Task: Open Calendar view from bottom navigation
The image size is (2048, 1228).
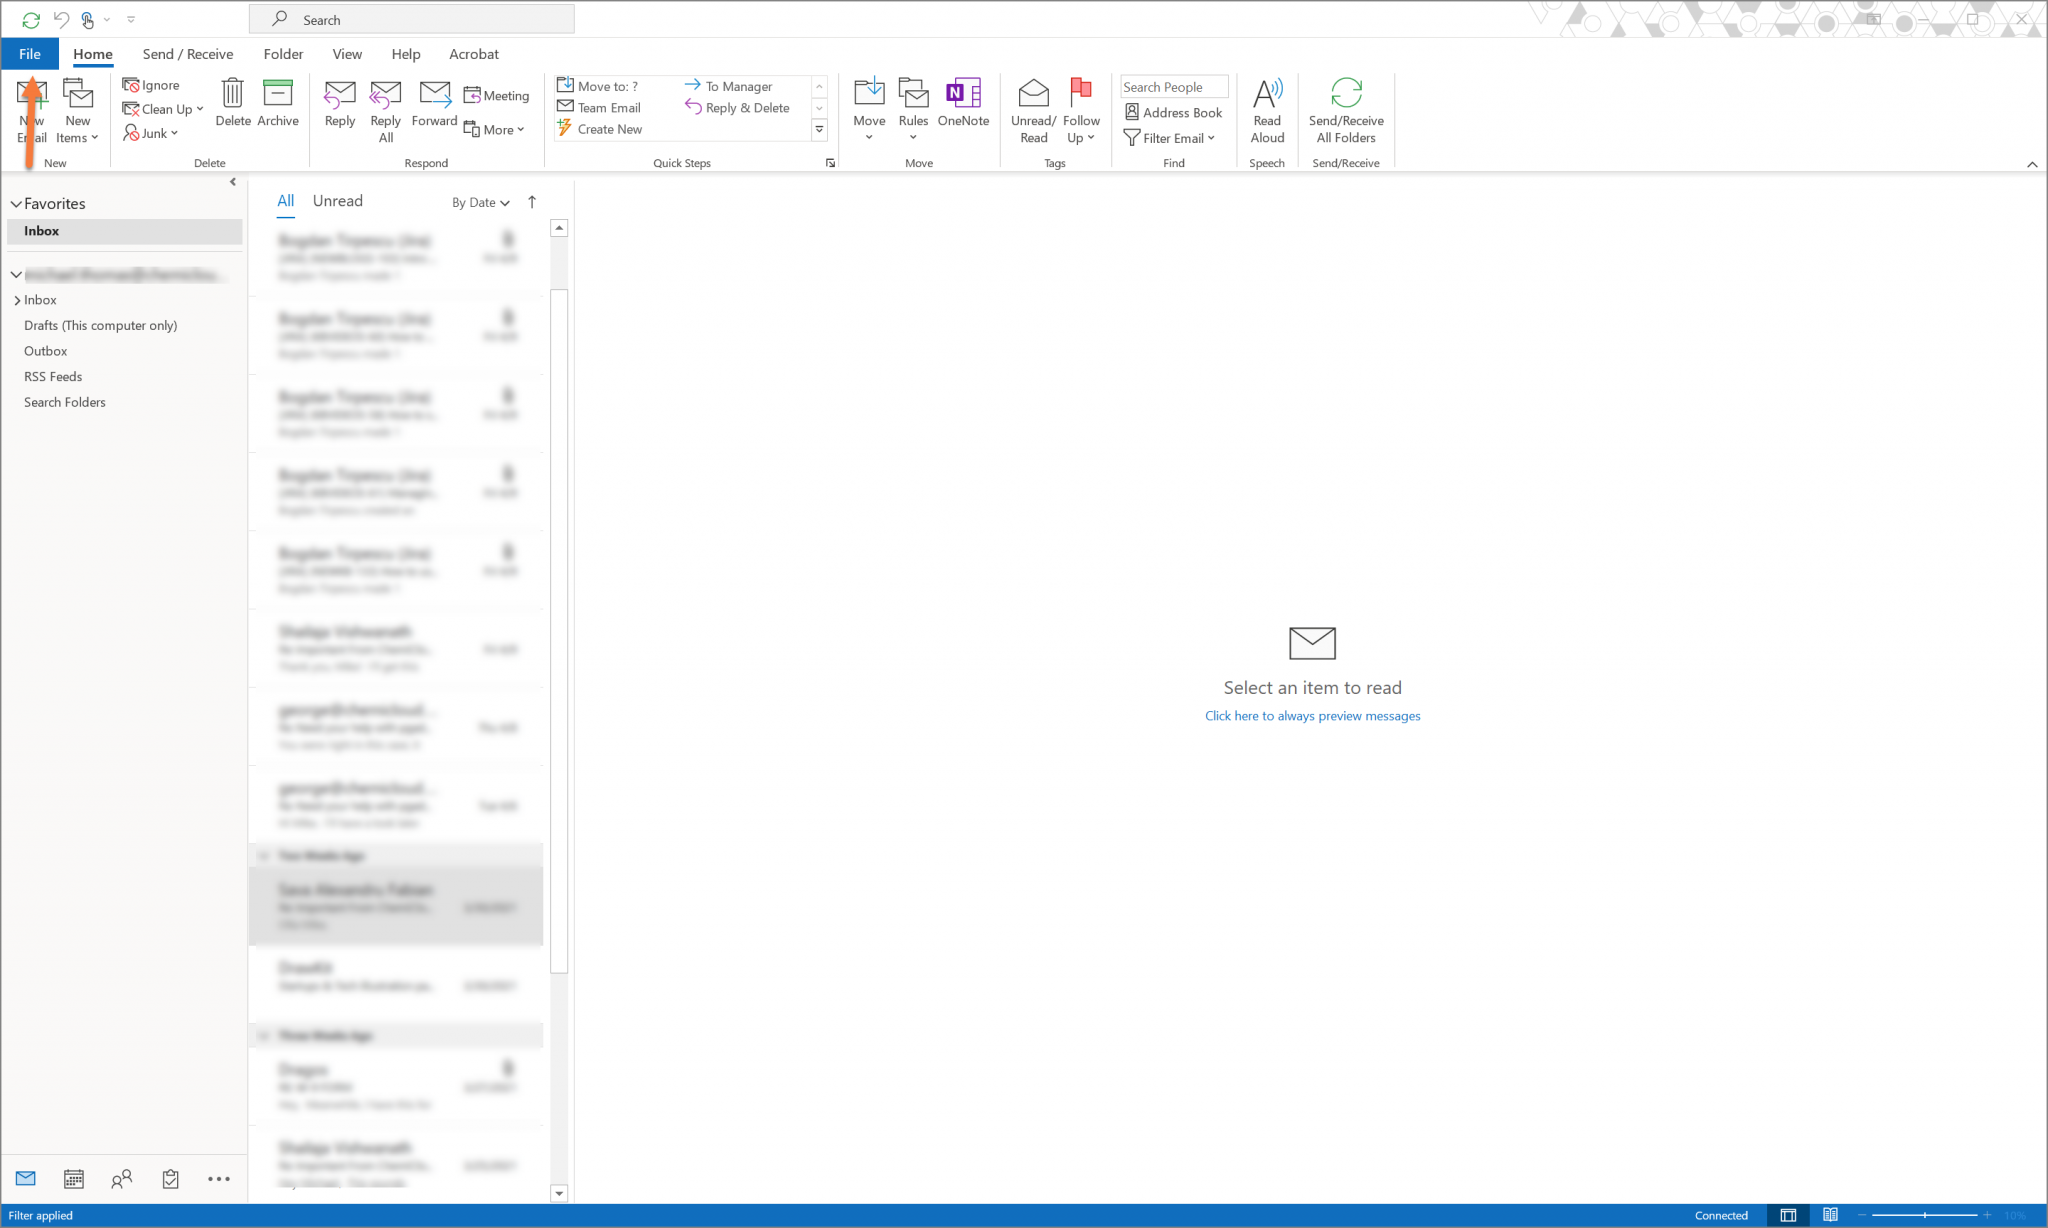Action: click(x=73, y=1179)
